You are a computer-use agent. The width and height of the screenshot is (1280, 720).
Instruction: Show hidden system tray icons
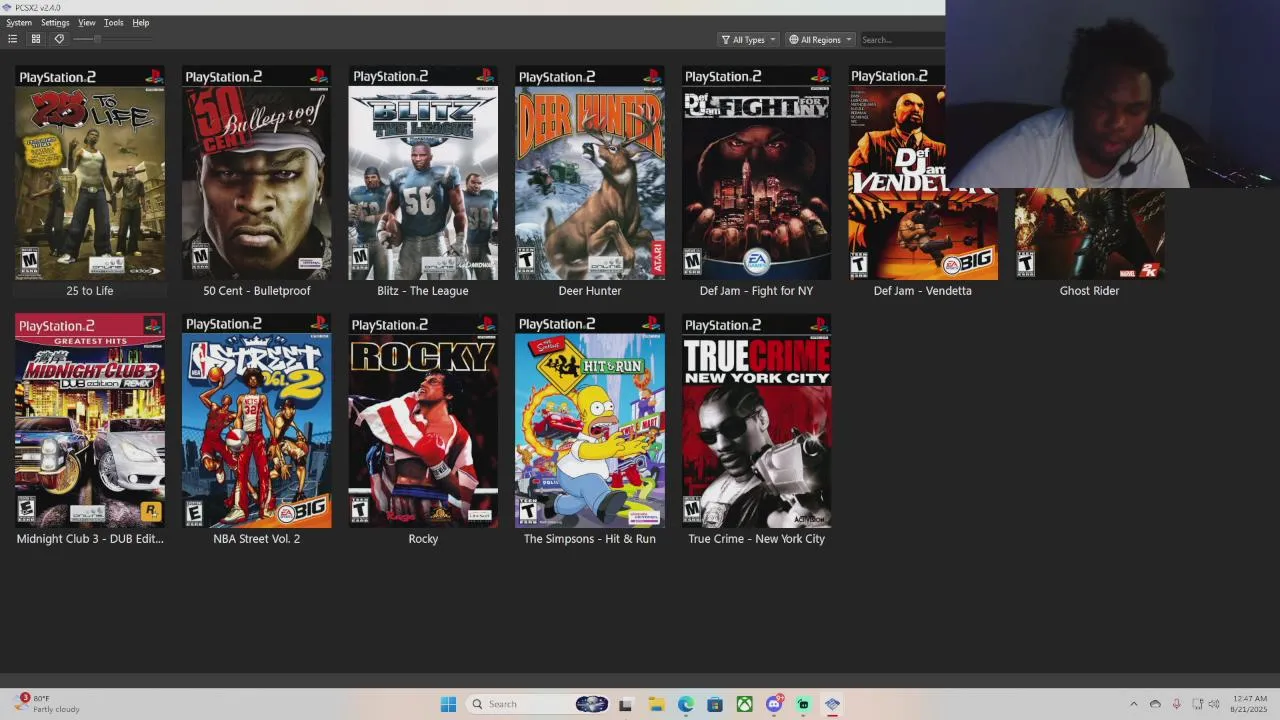click(1133, 704)
